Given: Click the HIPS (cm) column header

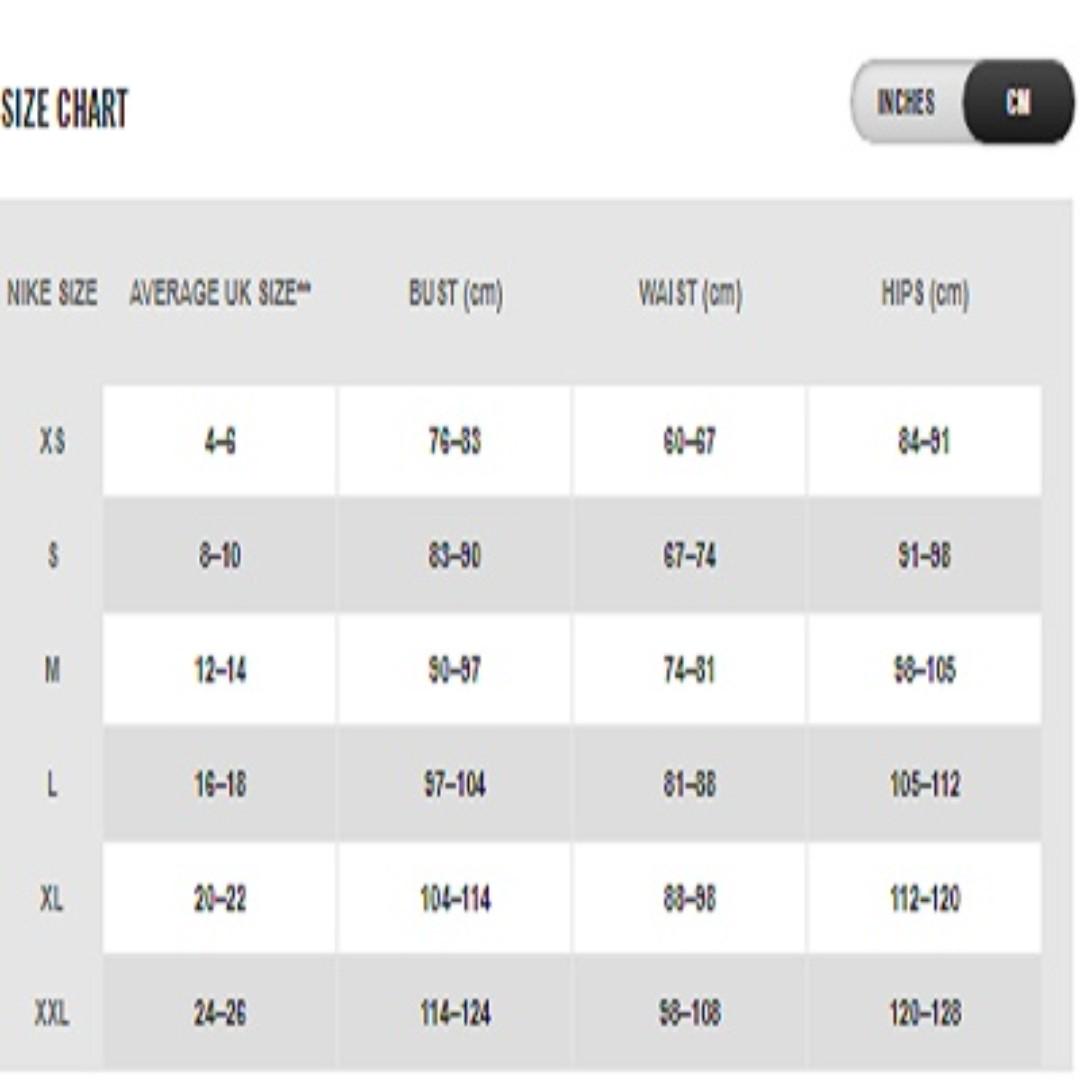Looking at the screenshot, I should (x=925, y=294).
